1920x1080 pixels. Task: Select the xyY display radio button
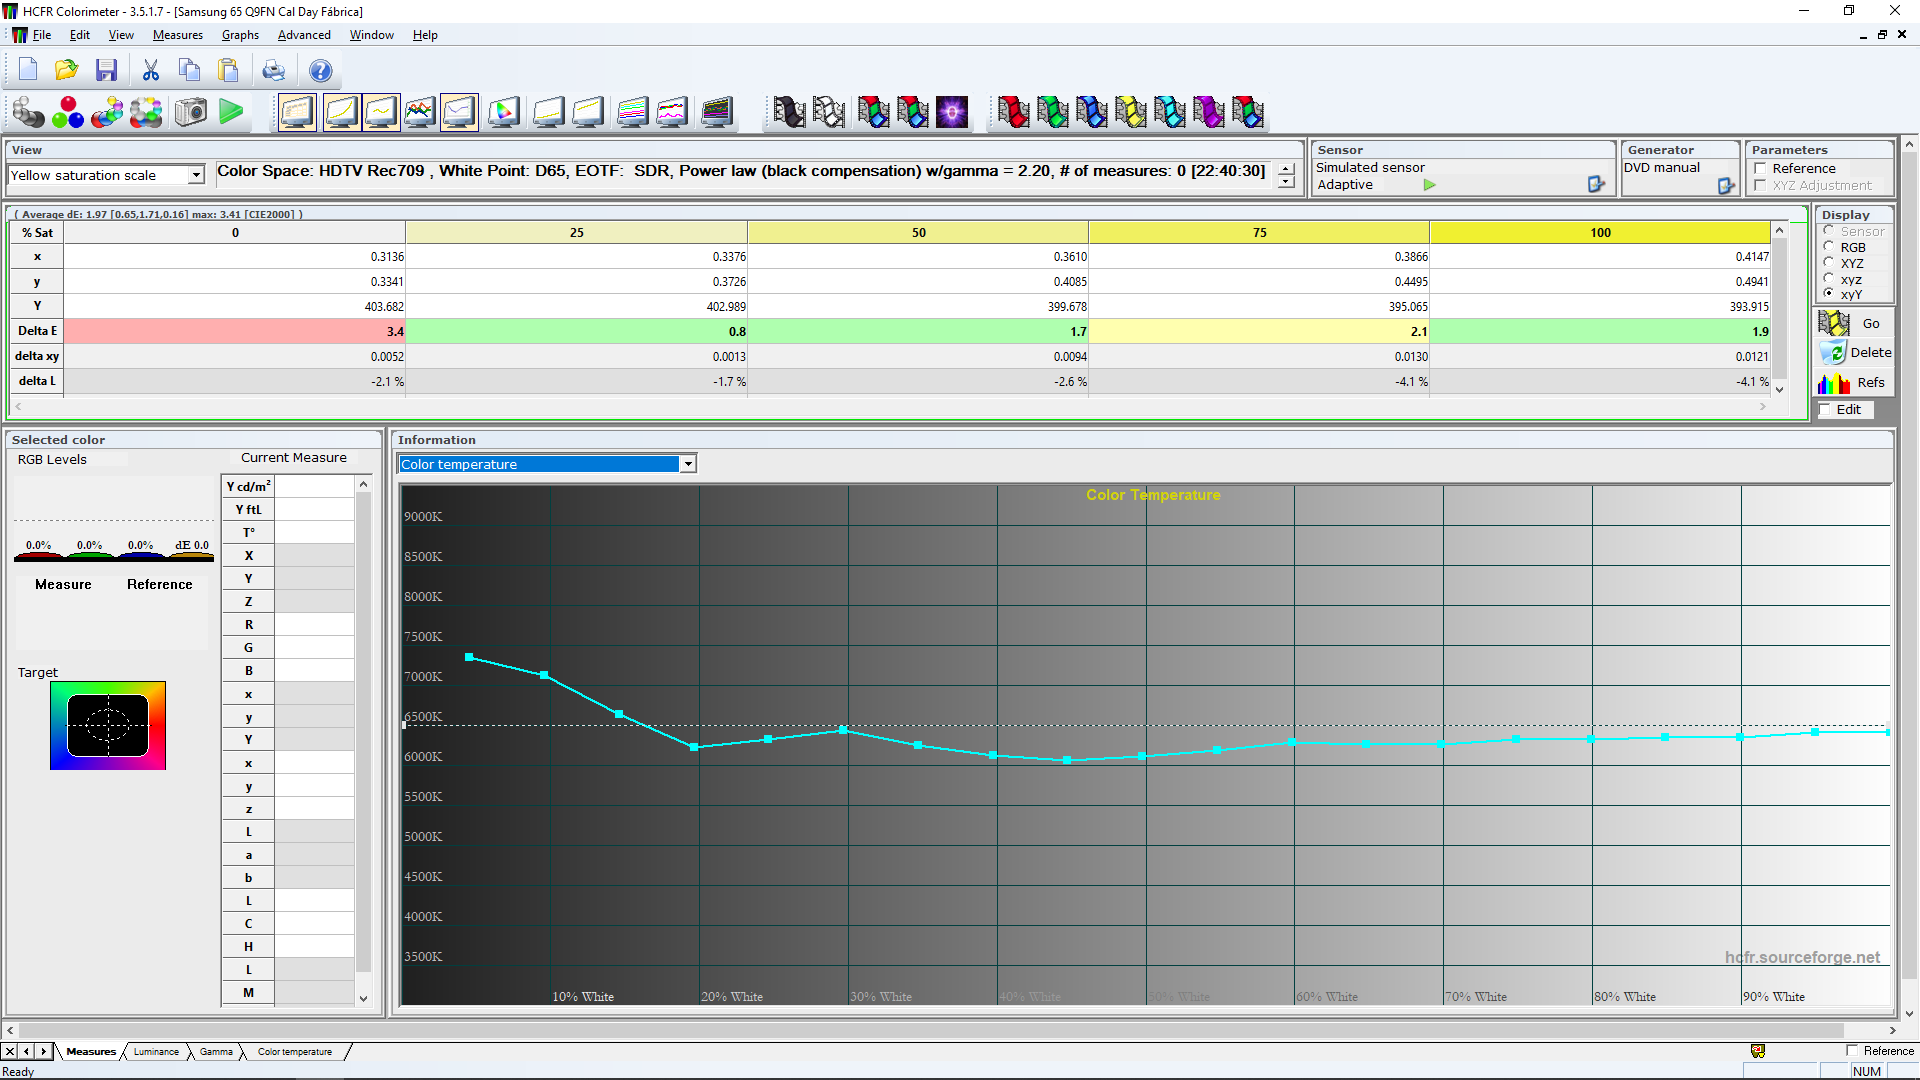[x=1829, y=293]
